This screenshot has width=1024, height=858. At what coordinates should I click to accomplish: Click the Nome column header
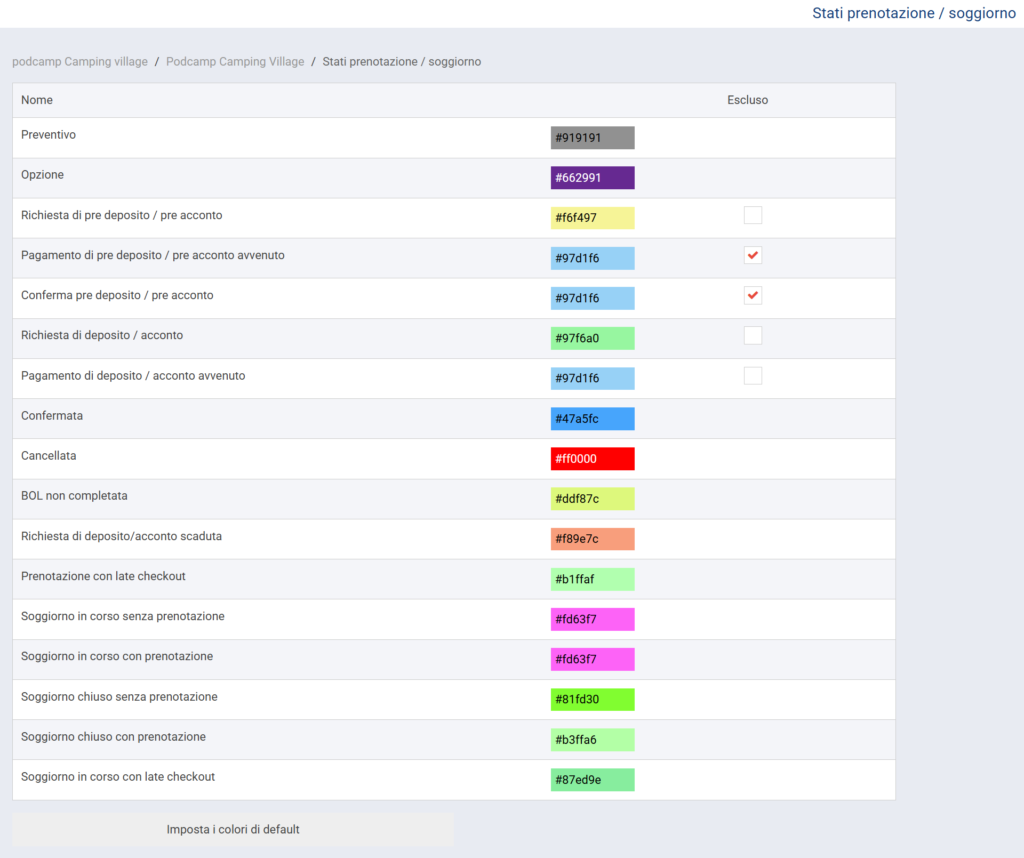[x=37, y=100]
